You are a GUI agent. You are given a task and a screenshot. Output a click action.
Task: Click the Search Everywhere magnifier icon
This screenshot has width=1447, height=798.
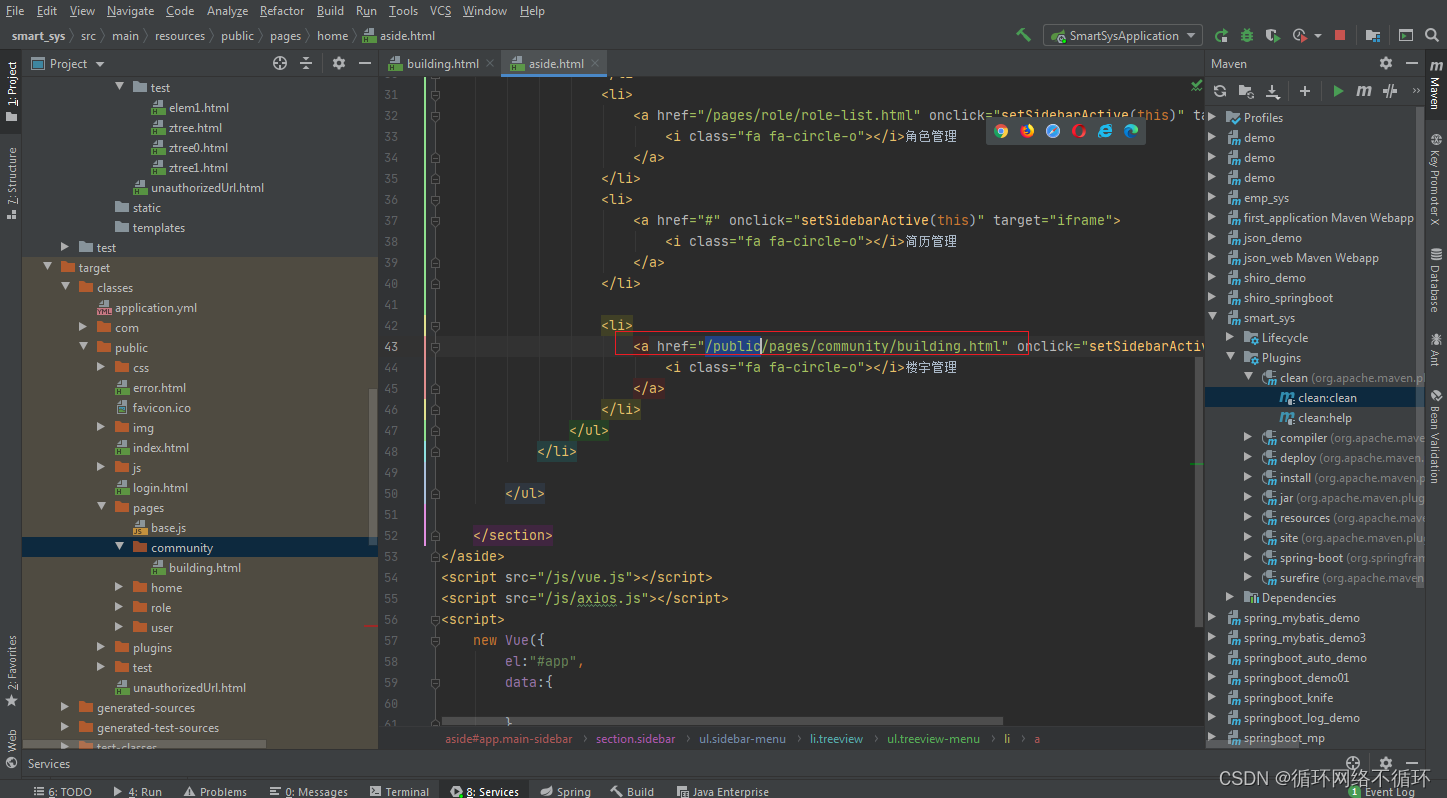pos(1433,35)
